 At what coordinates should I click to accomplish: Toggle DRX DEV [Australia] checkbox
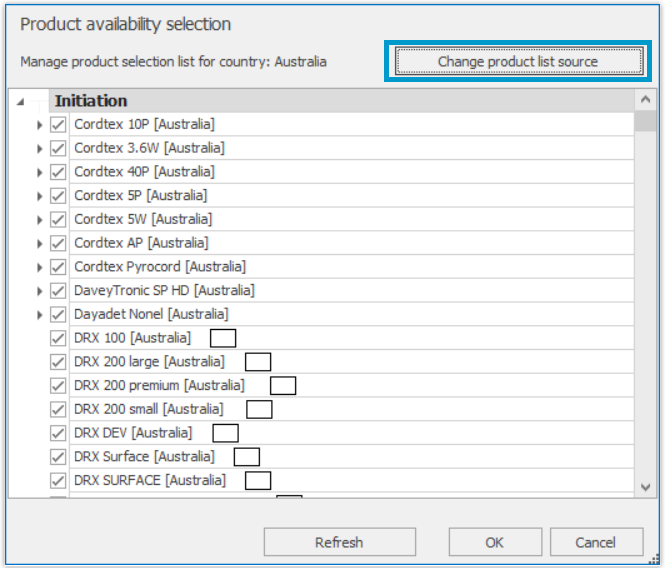(58, 434)
